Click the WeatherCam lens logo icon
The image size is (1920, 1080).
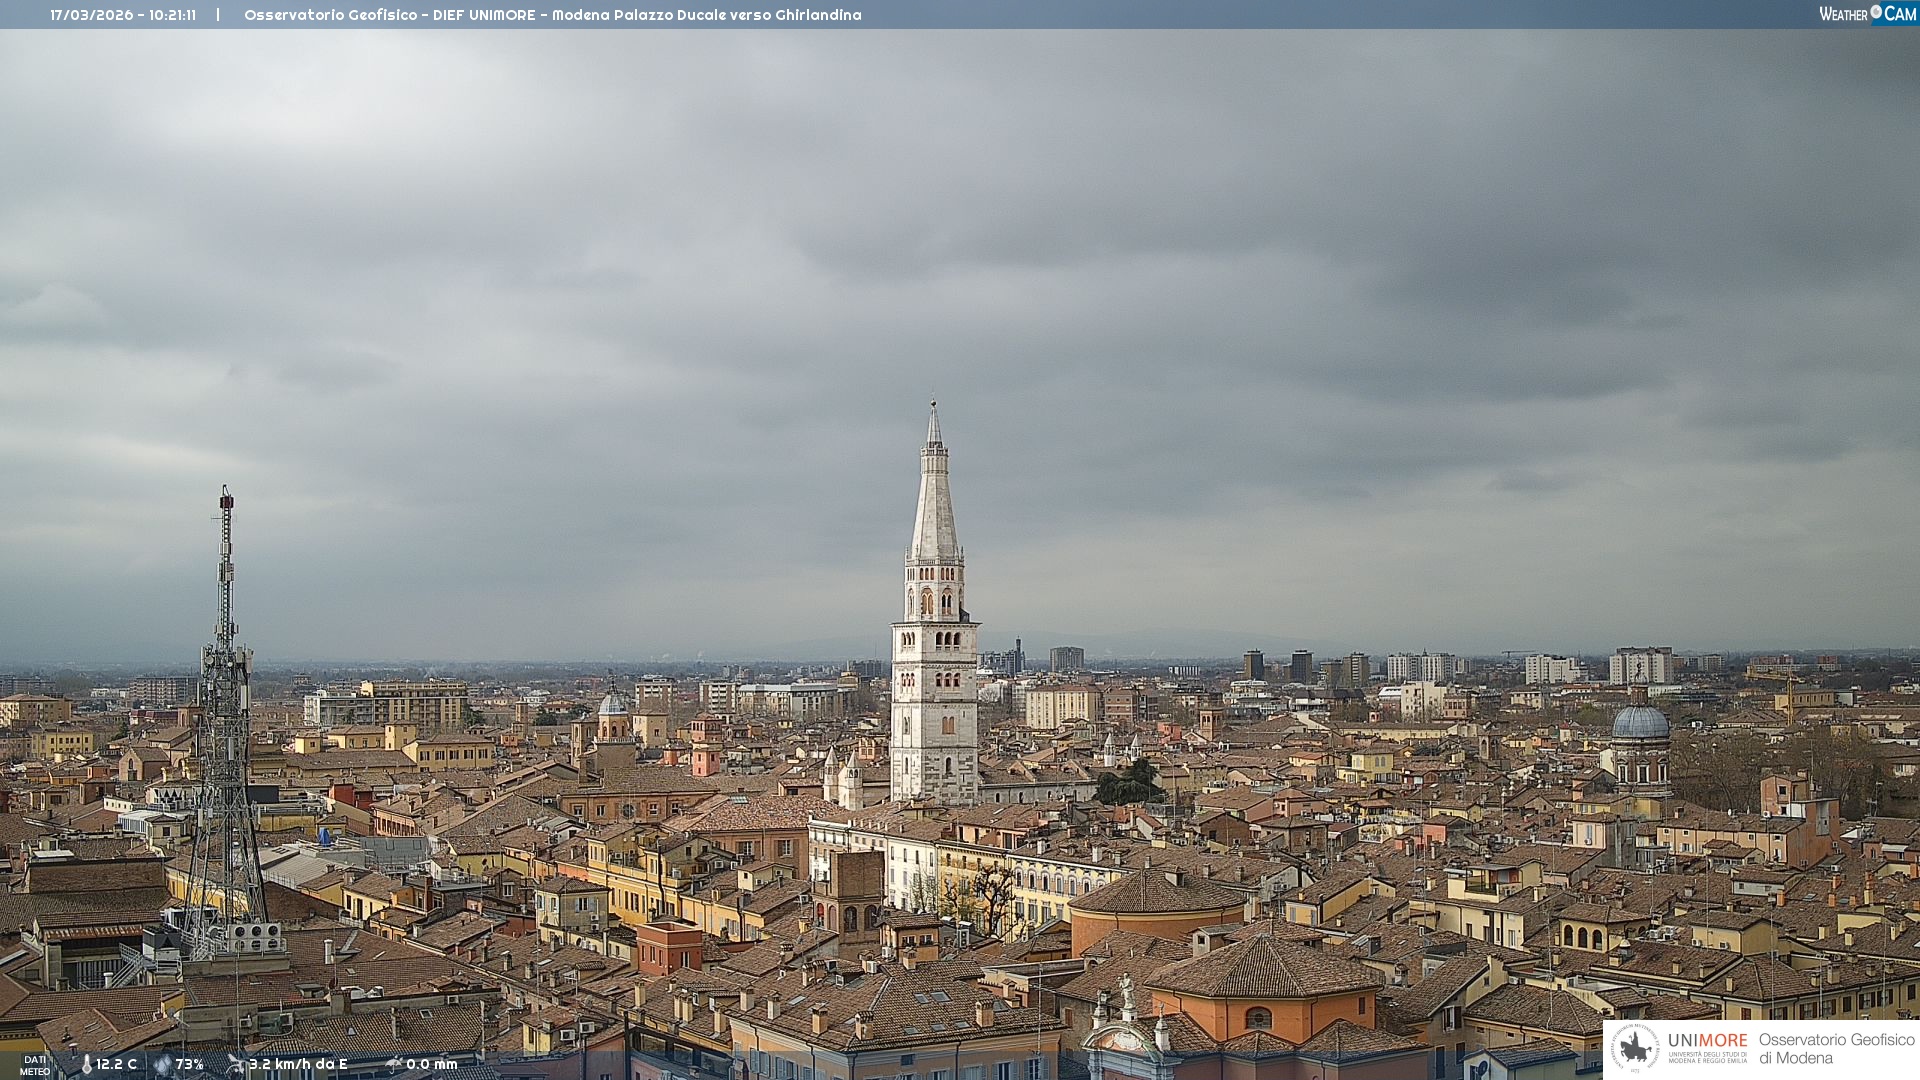point(1876,12)
